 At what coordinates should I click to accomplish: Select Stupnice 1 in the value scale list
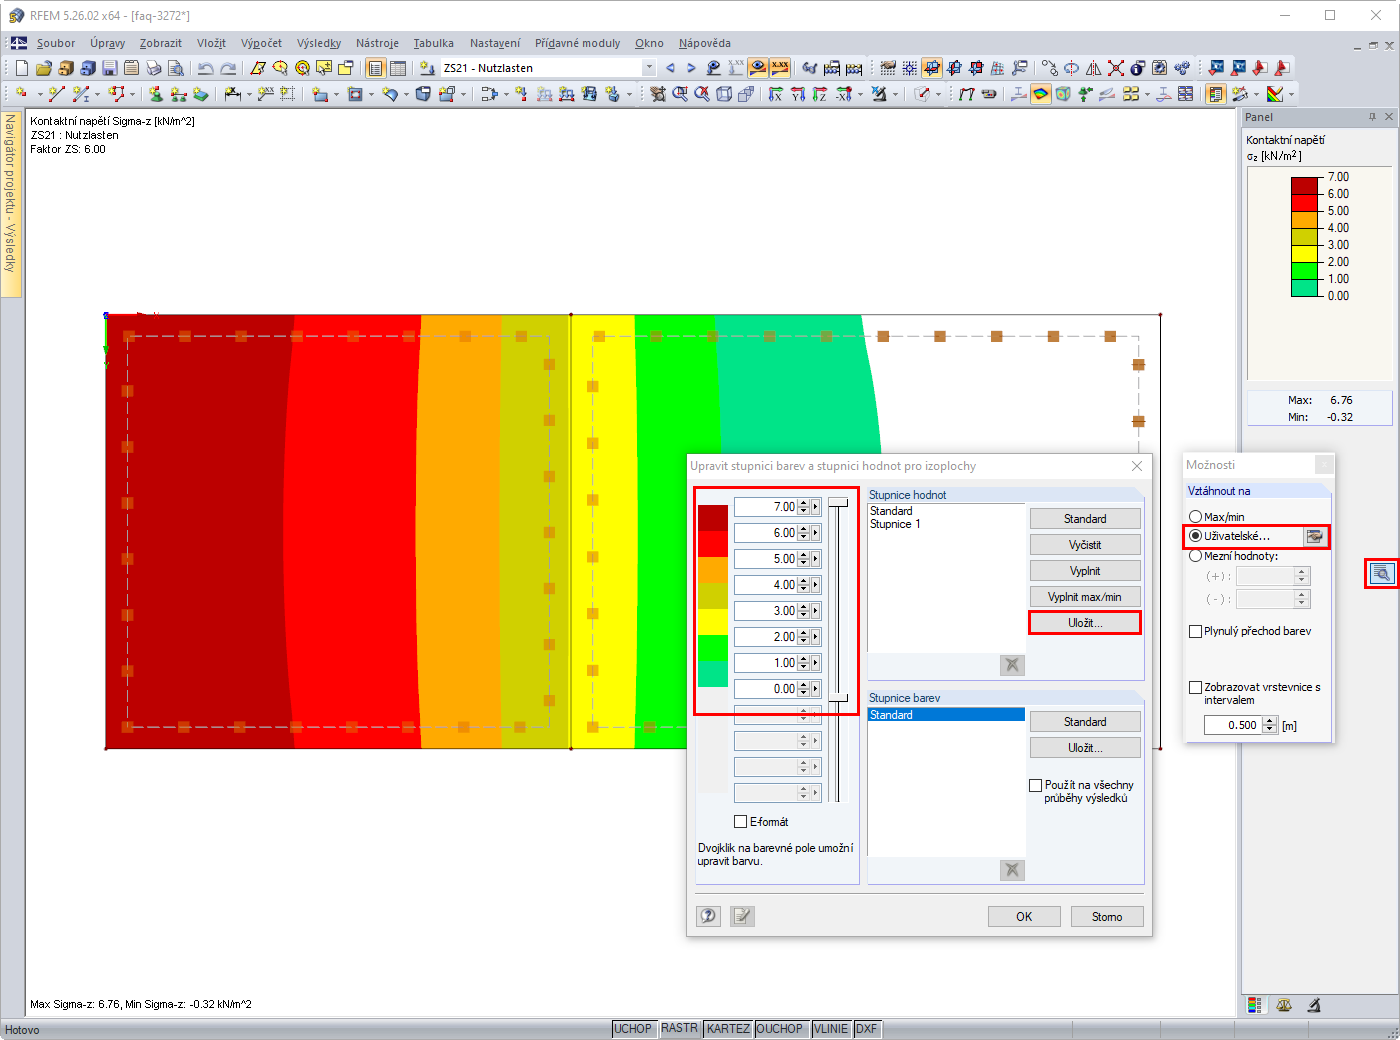[x=895, y=524]
